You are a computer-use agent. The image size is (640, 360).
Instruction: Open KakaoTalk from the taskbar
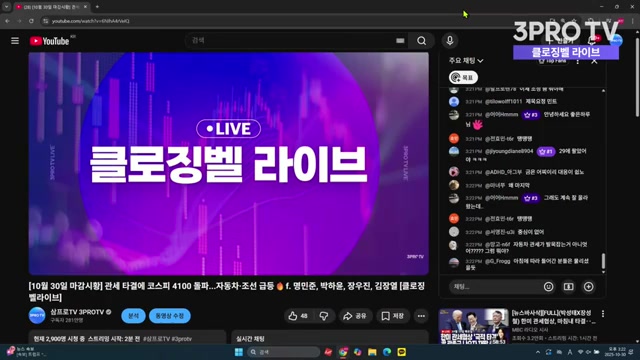(x=402, y=352)
